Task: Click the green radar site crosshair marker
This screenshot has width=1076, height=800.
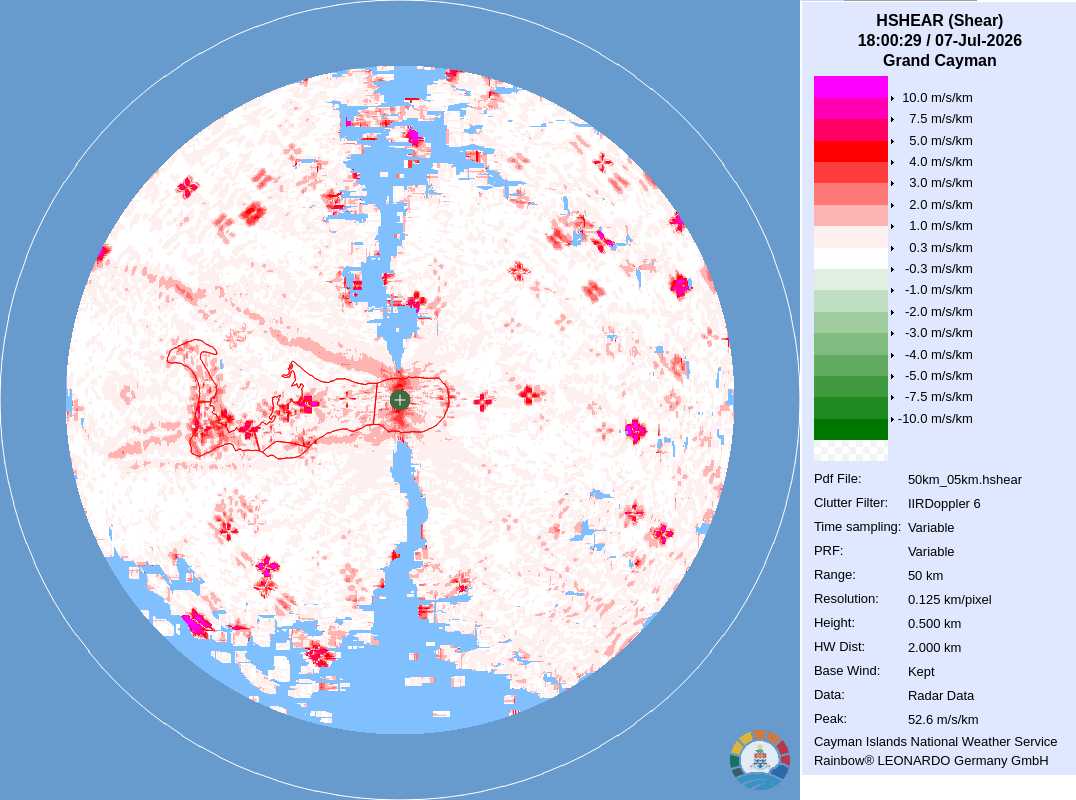Action: [399, 400]
